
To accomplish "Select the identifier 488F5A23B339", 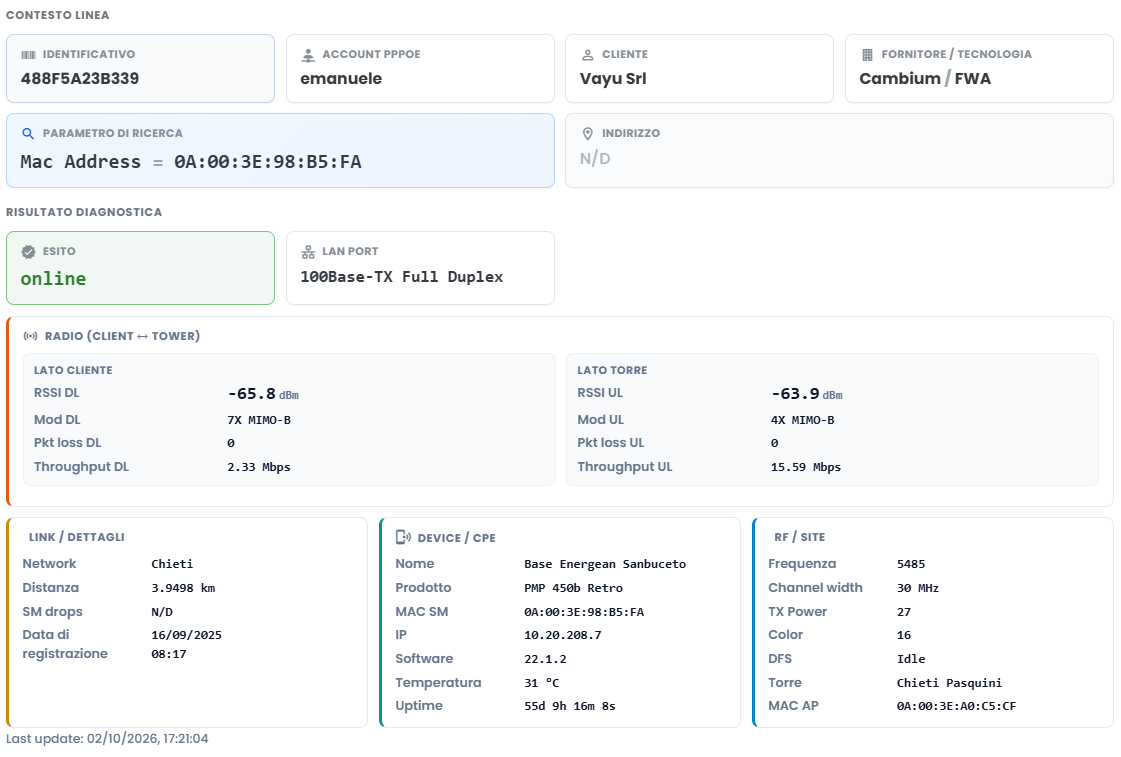I will (80, 79).
